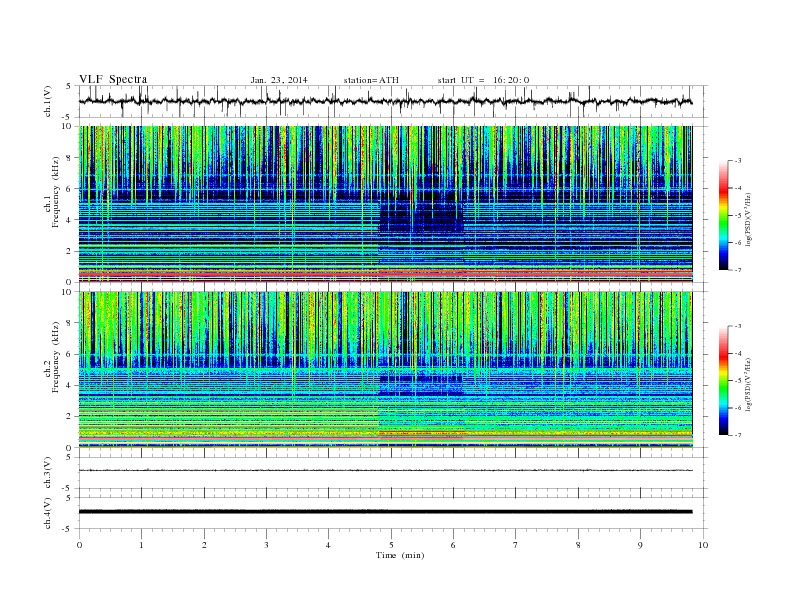Click time axis tick label "0"
The image size is (792, 612).
click(79, 545)
